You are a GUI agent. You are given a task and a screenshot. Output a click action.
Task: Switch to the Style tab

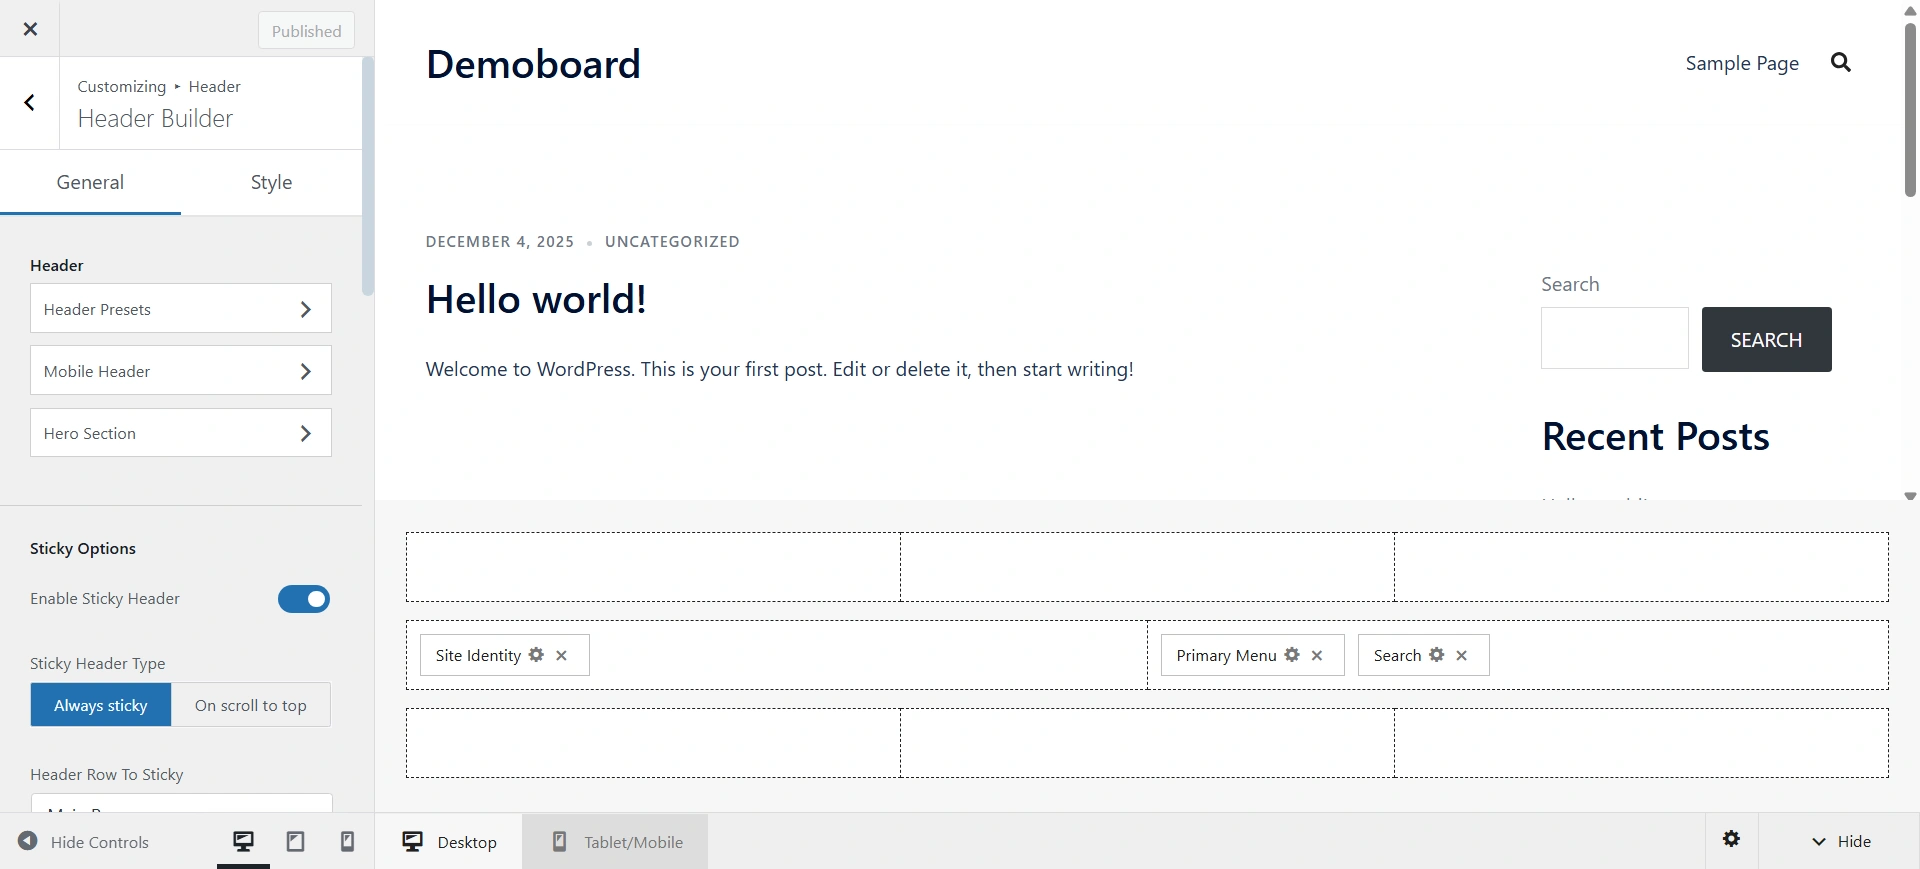coord(271,182)
